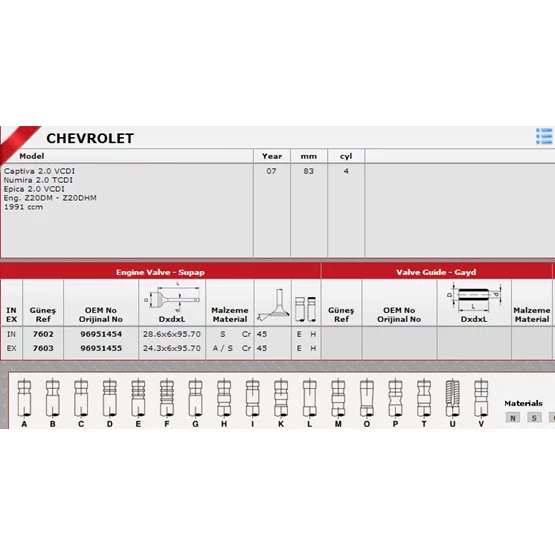Click the IN row label
The width and height of the screenshot is (555, 555).
pos(11,334)
